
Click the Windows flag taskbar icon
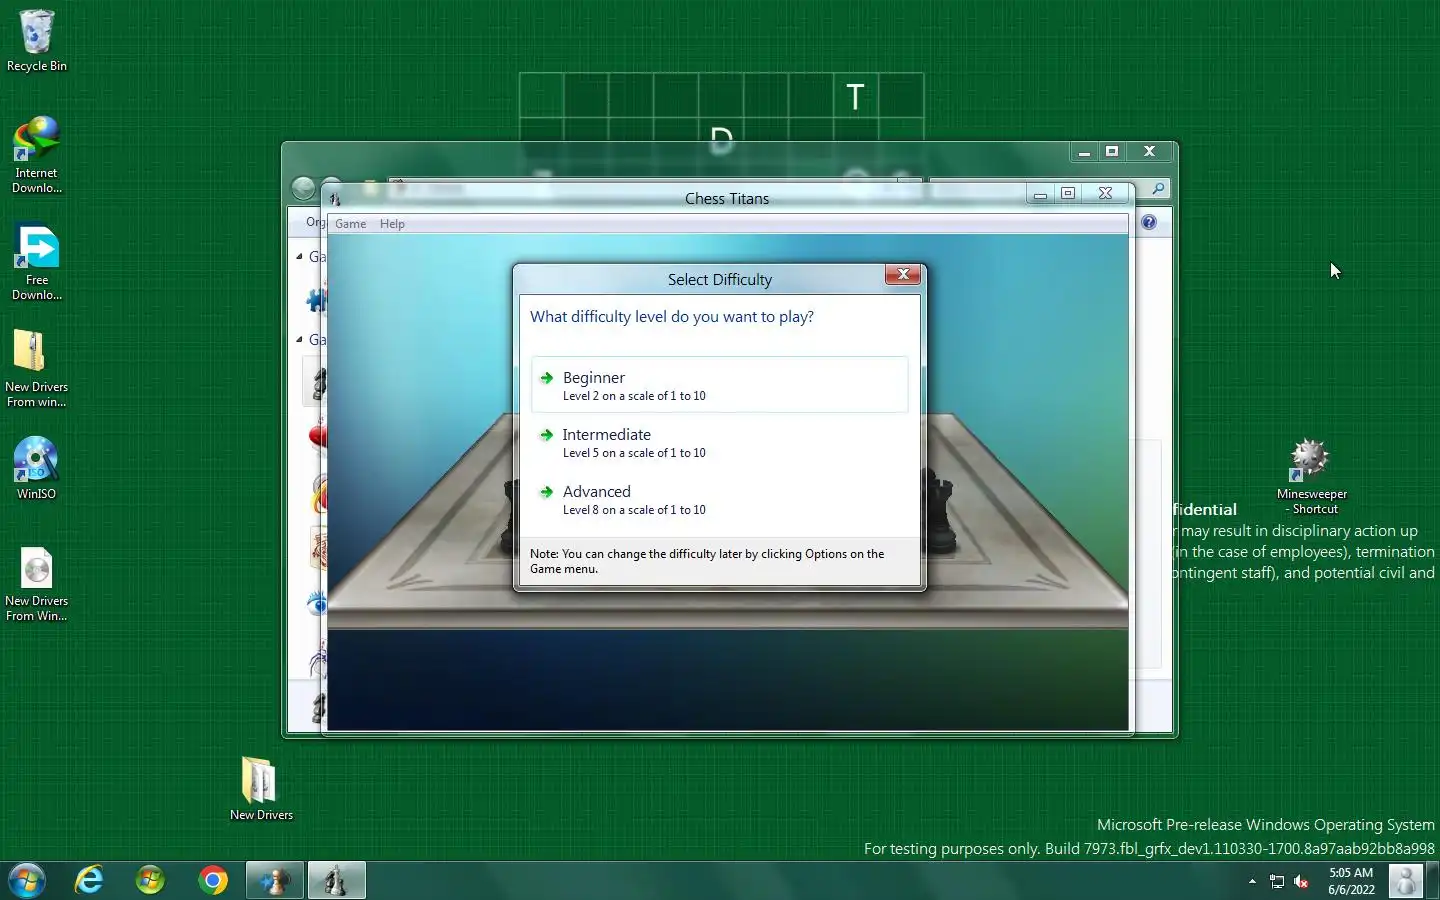click(151, 880)
